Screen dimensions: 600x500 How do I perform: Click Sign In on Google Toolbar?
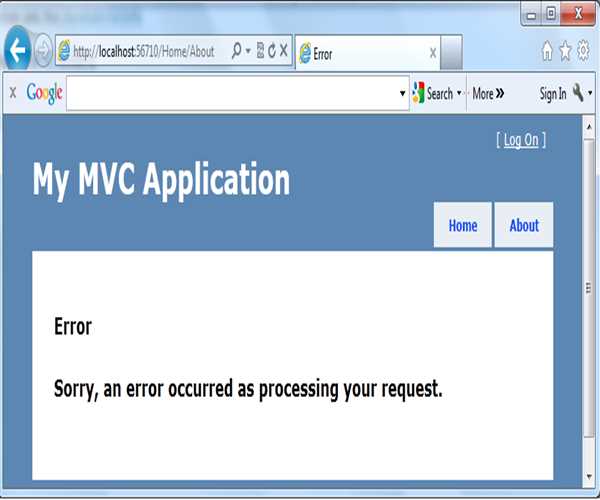pyautogui.click(x=553, y=94)
